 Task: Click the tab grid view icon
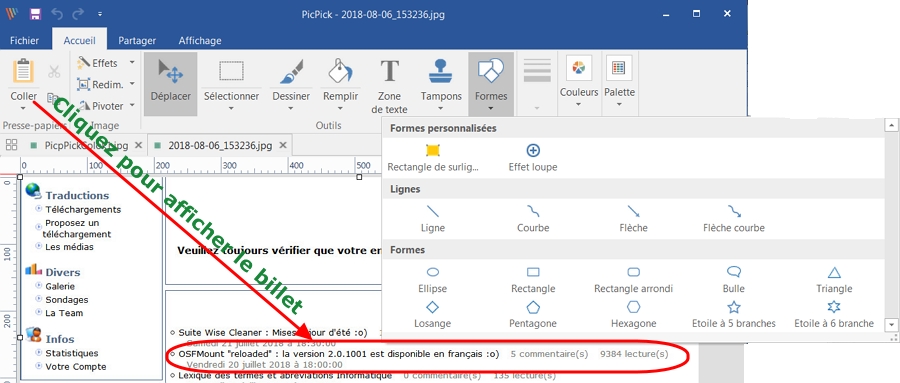(11, 145)
